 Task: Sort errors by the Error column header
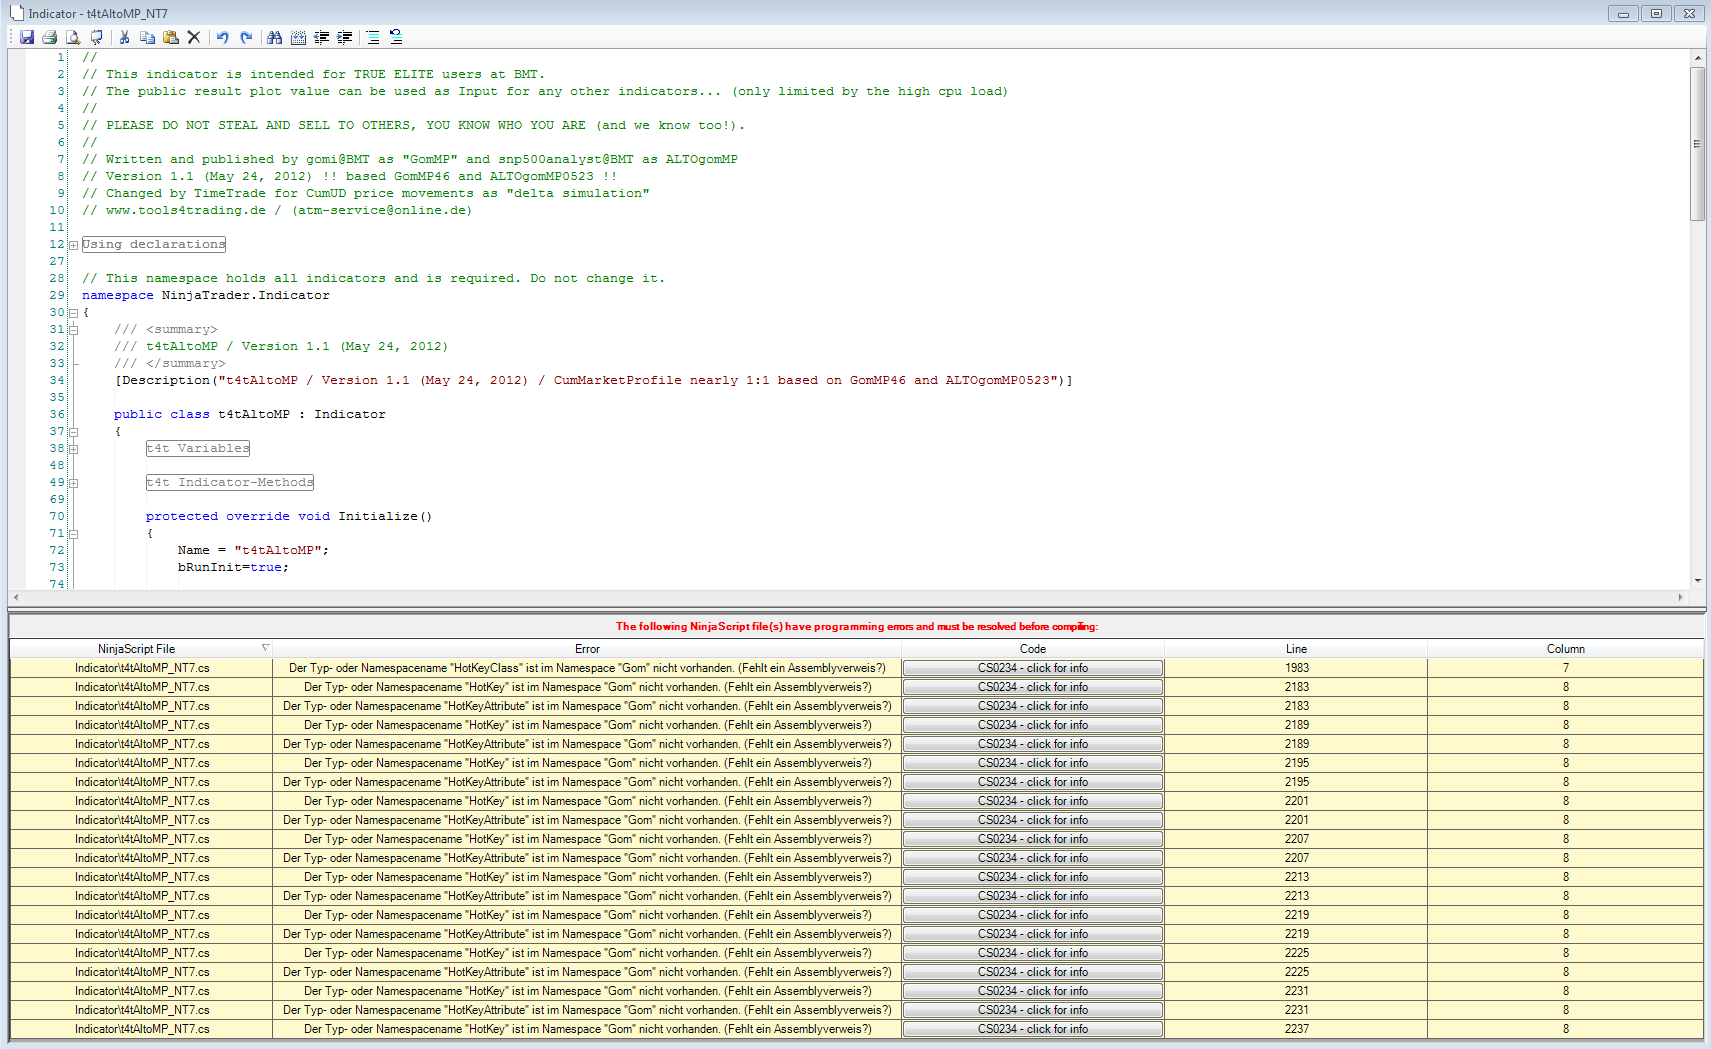pos(587,649)
